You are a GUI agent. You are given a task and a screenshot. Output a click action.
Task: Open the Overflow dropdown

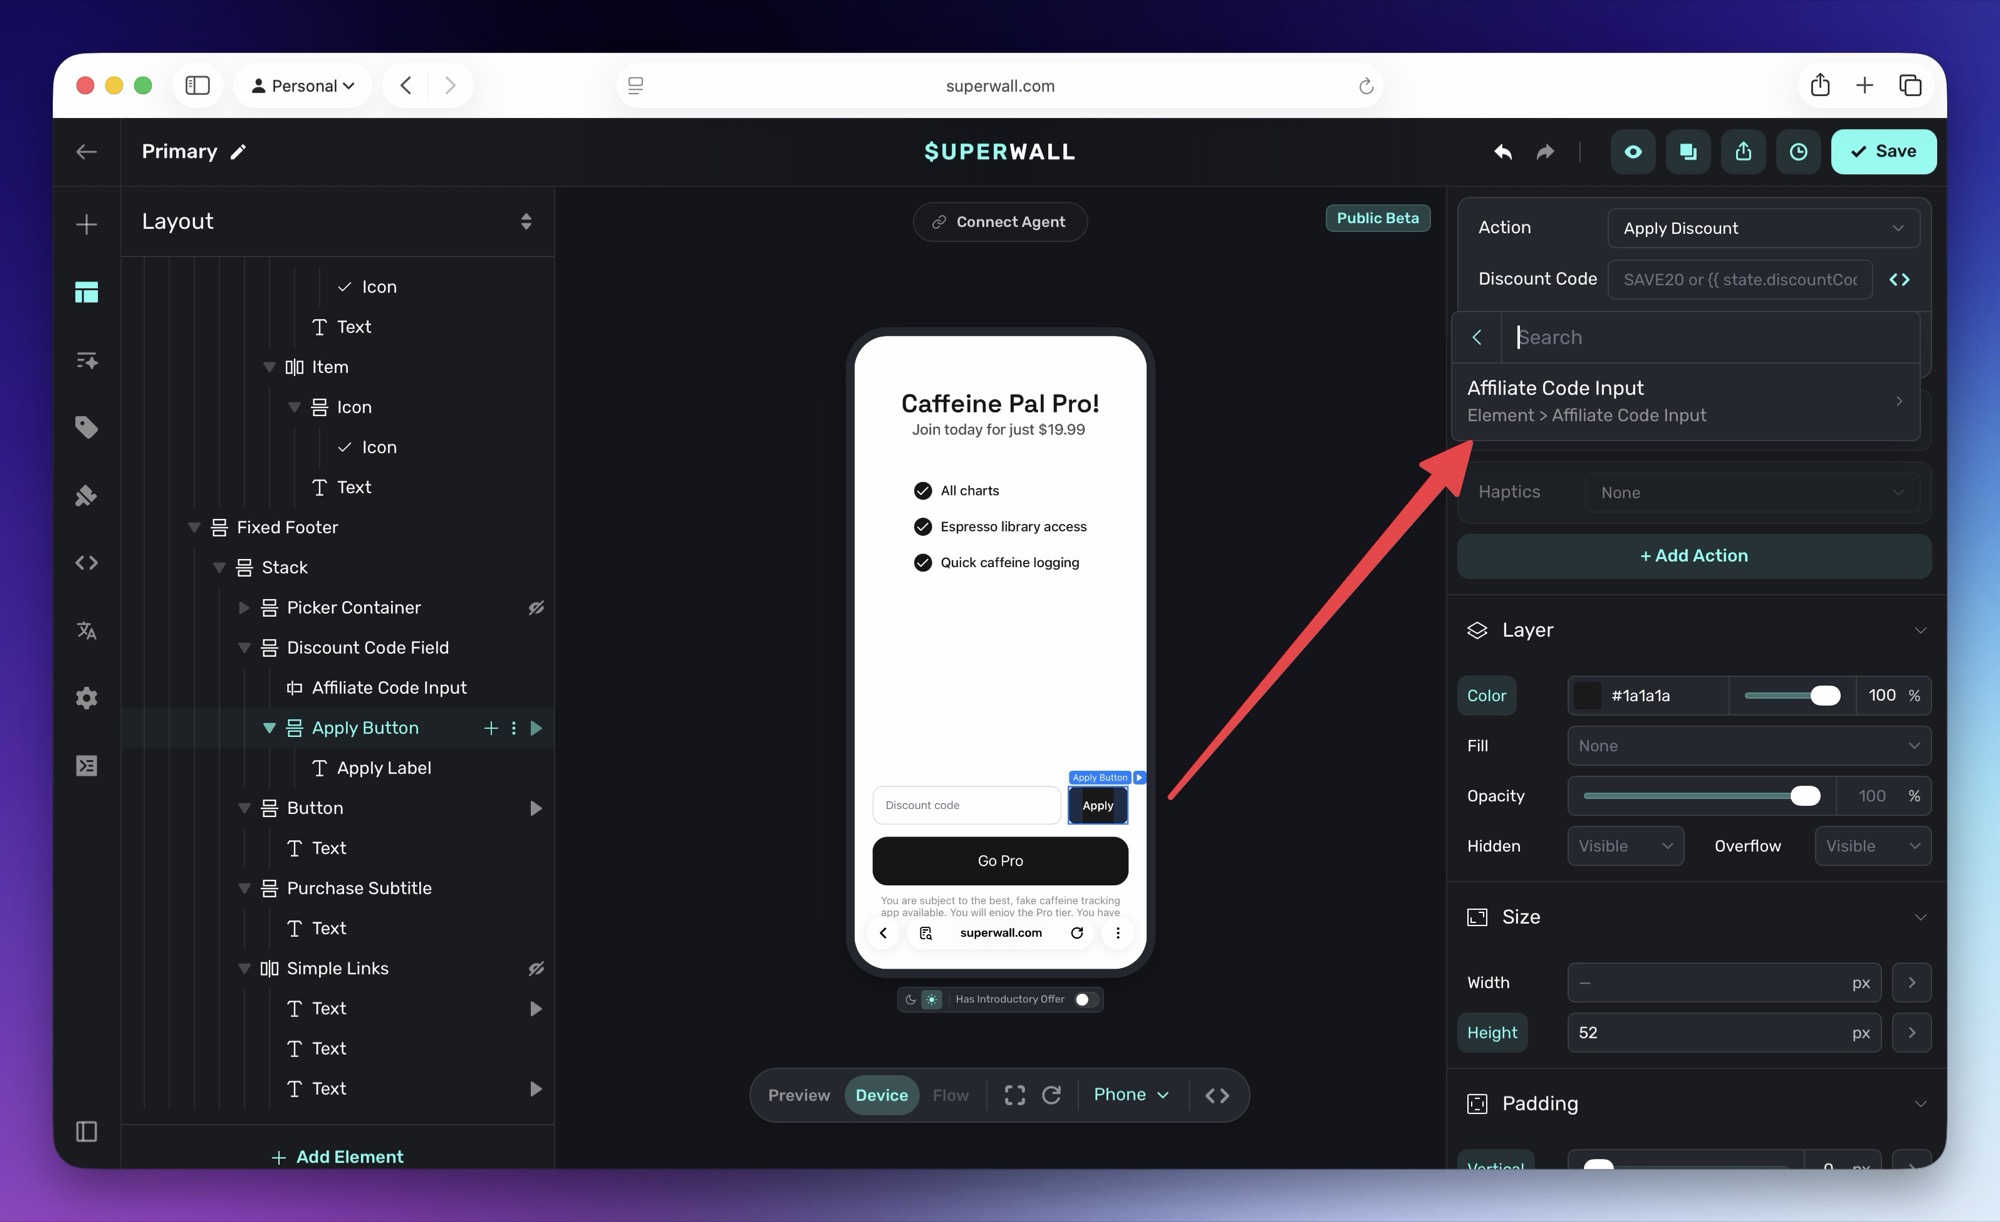[x=1872, y=846]
